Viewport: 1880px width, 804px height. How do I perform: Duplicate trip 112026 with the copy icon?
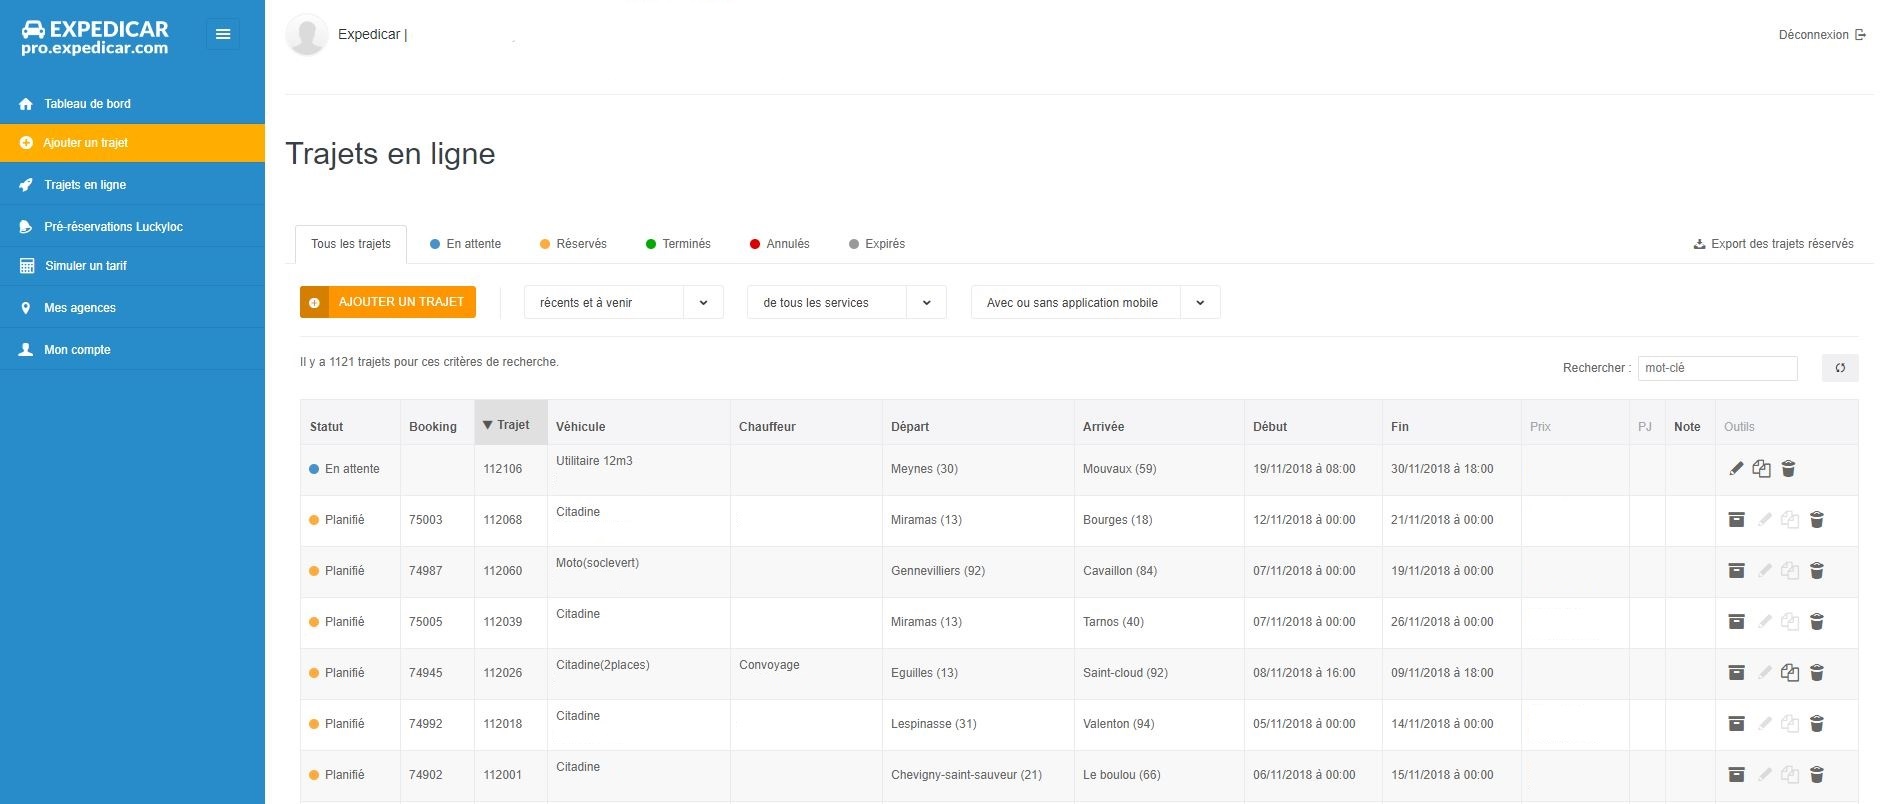click(1790, 673)
